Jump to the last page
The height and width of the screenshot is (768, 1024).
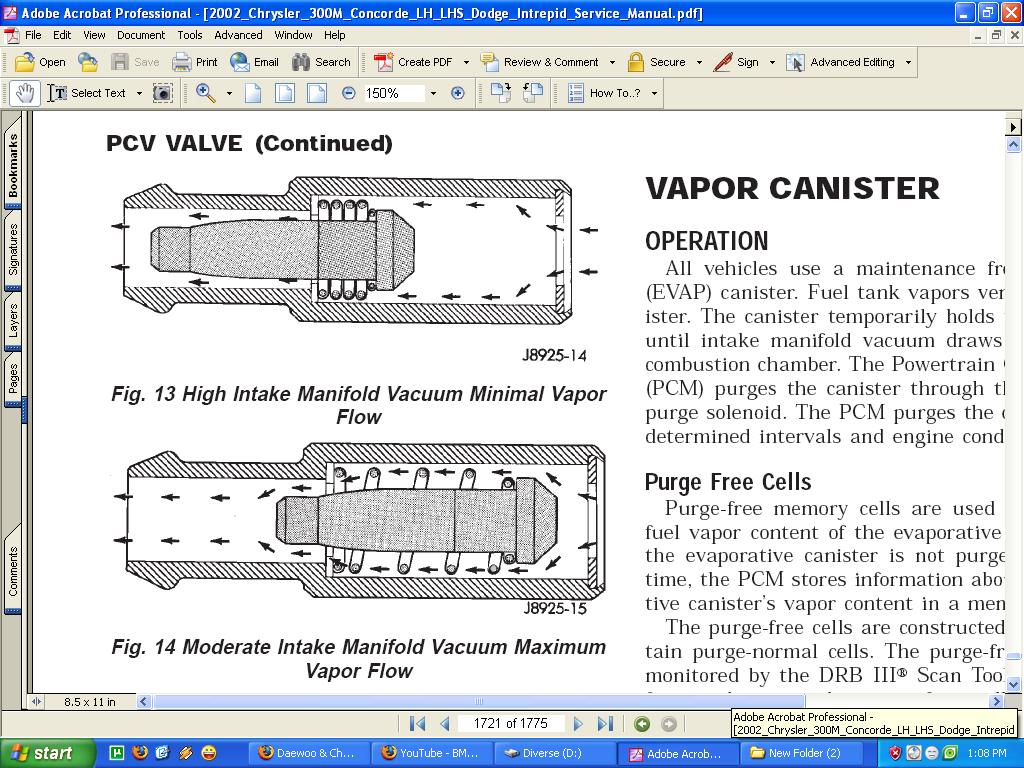click(x=605, y=724)
